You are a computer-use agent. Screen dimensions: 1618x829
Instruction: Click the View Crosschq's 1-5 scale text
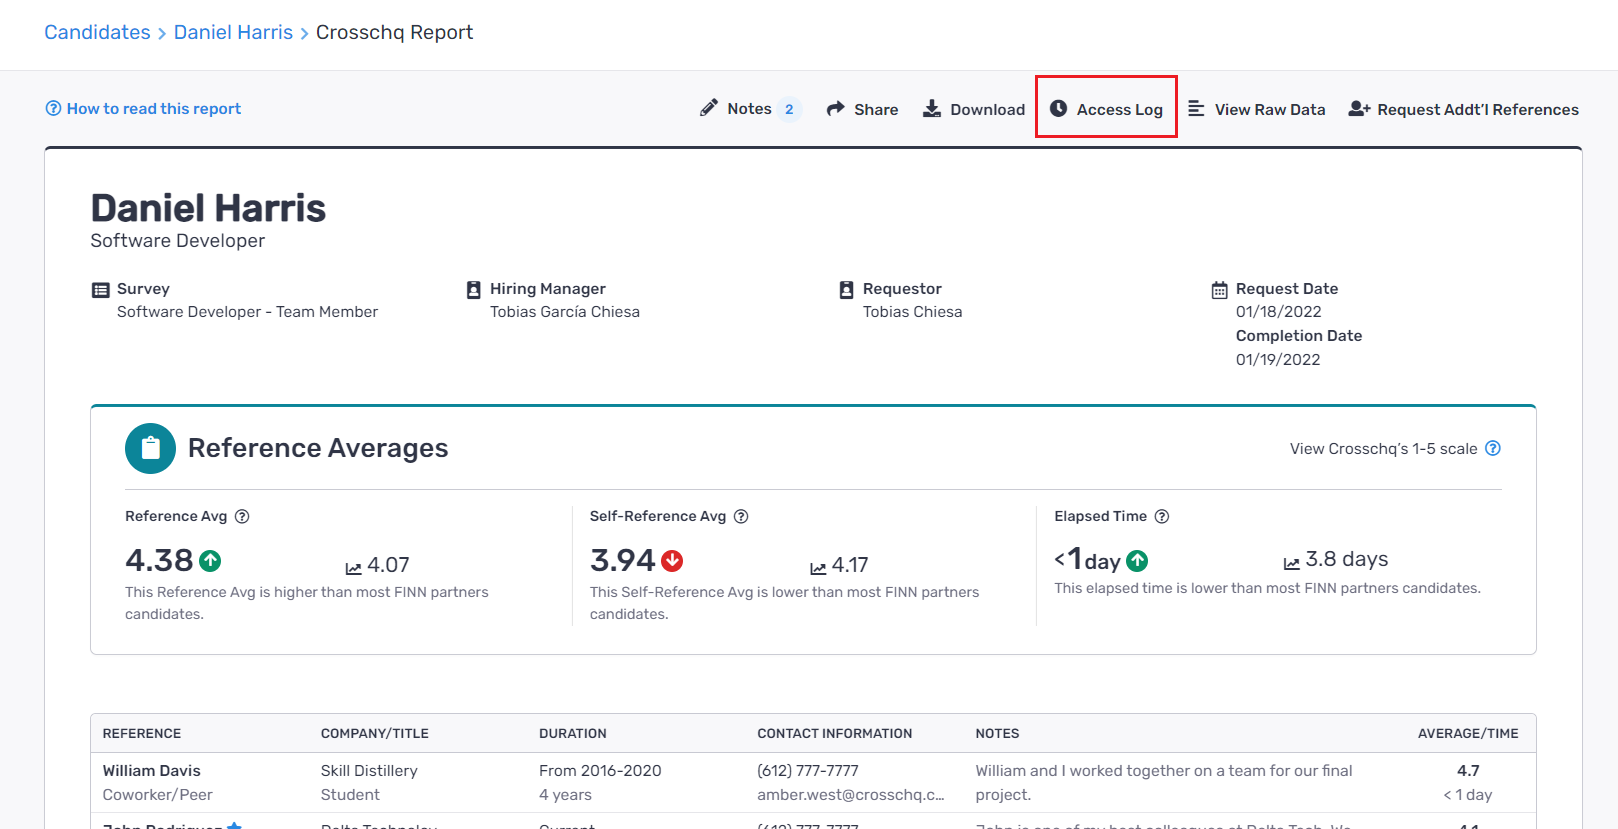[x=1383, y=449]
